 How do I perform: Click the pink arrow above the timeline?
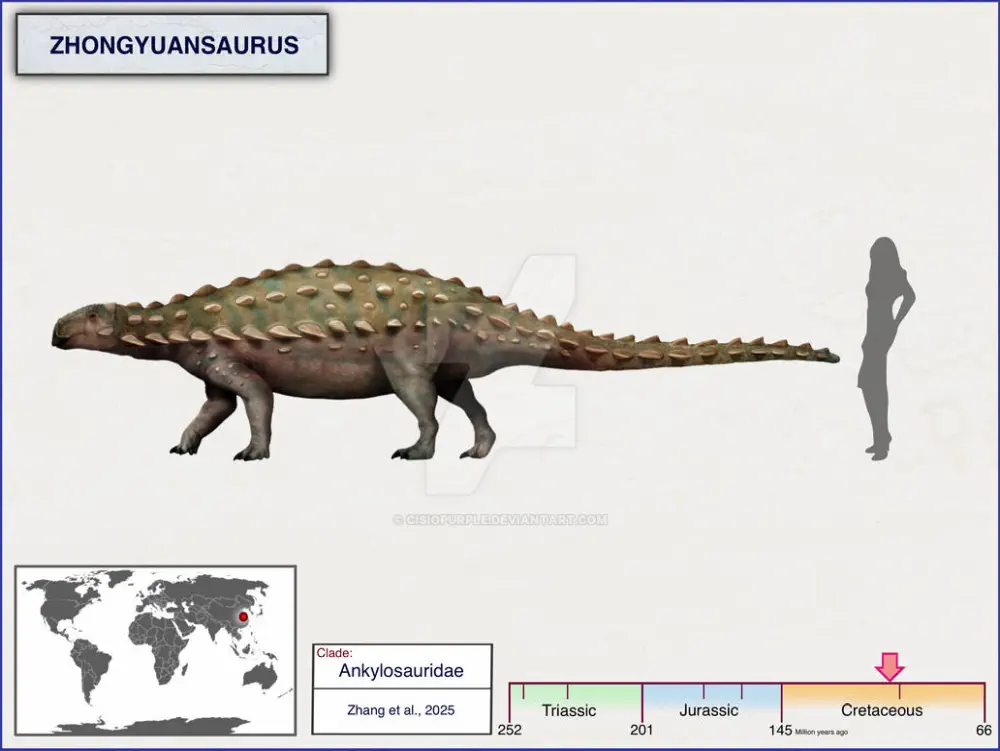[x=889, y=667]
